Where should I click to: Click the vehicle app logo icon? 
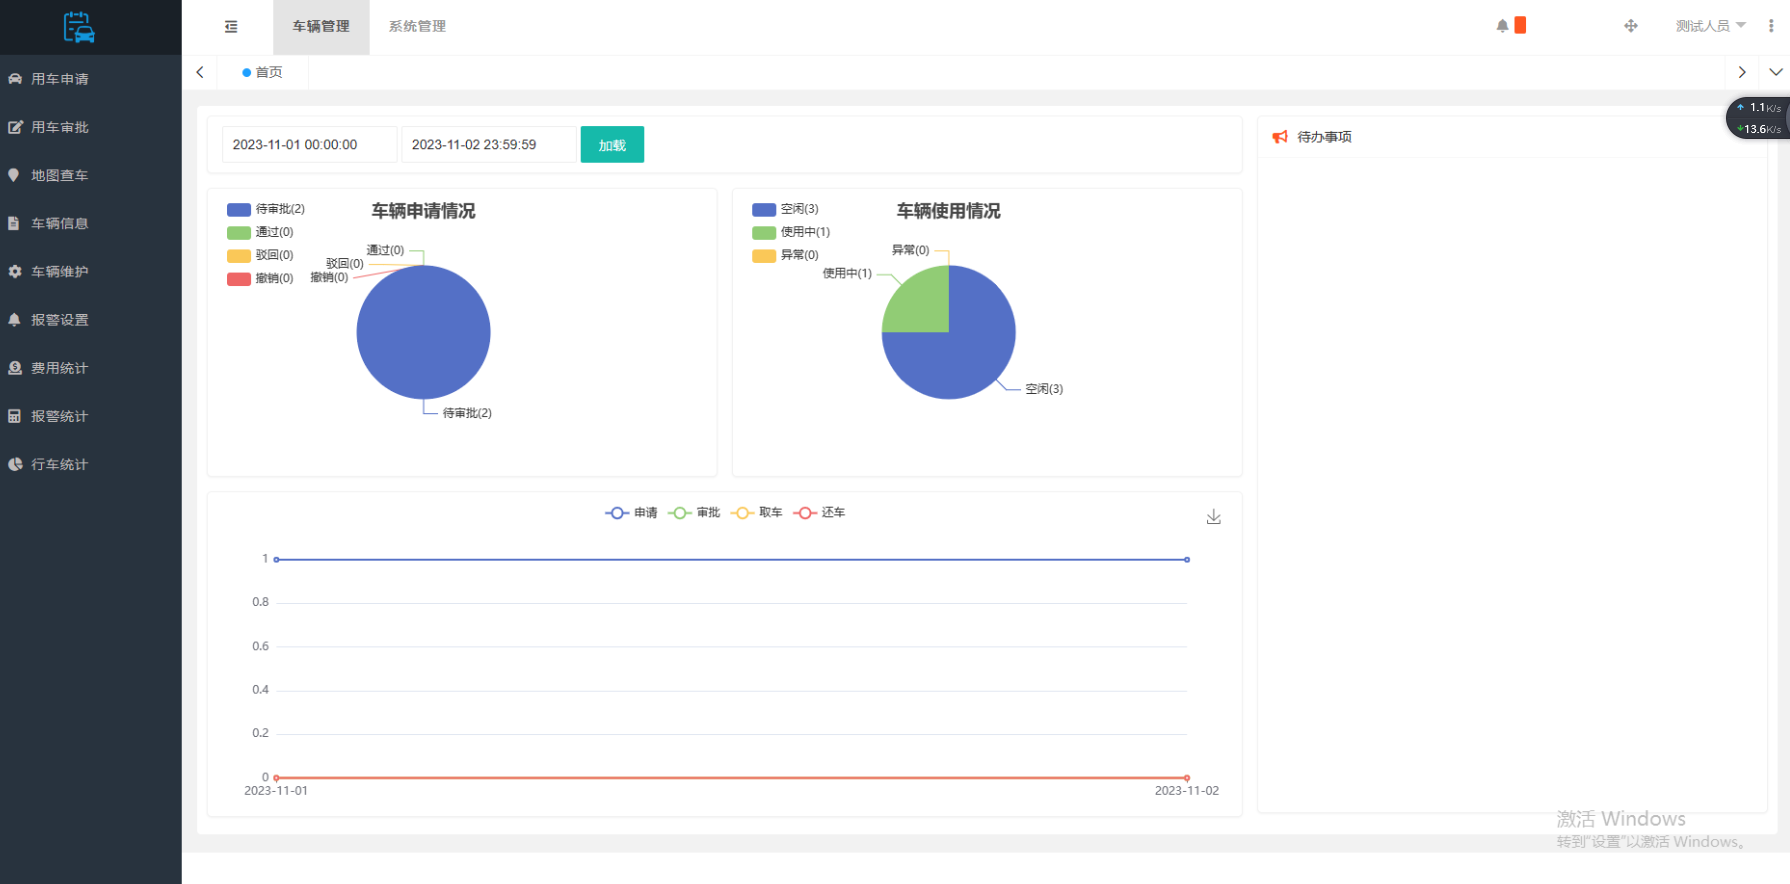point(79,27)
